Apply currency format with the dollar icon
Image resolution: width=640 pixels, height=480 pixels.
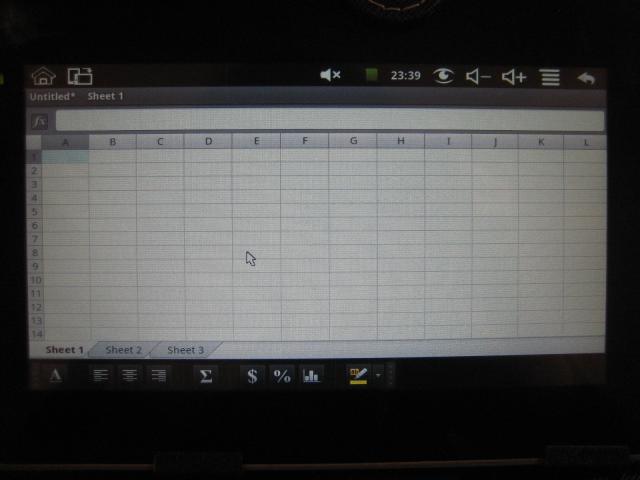[252, 376]
